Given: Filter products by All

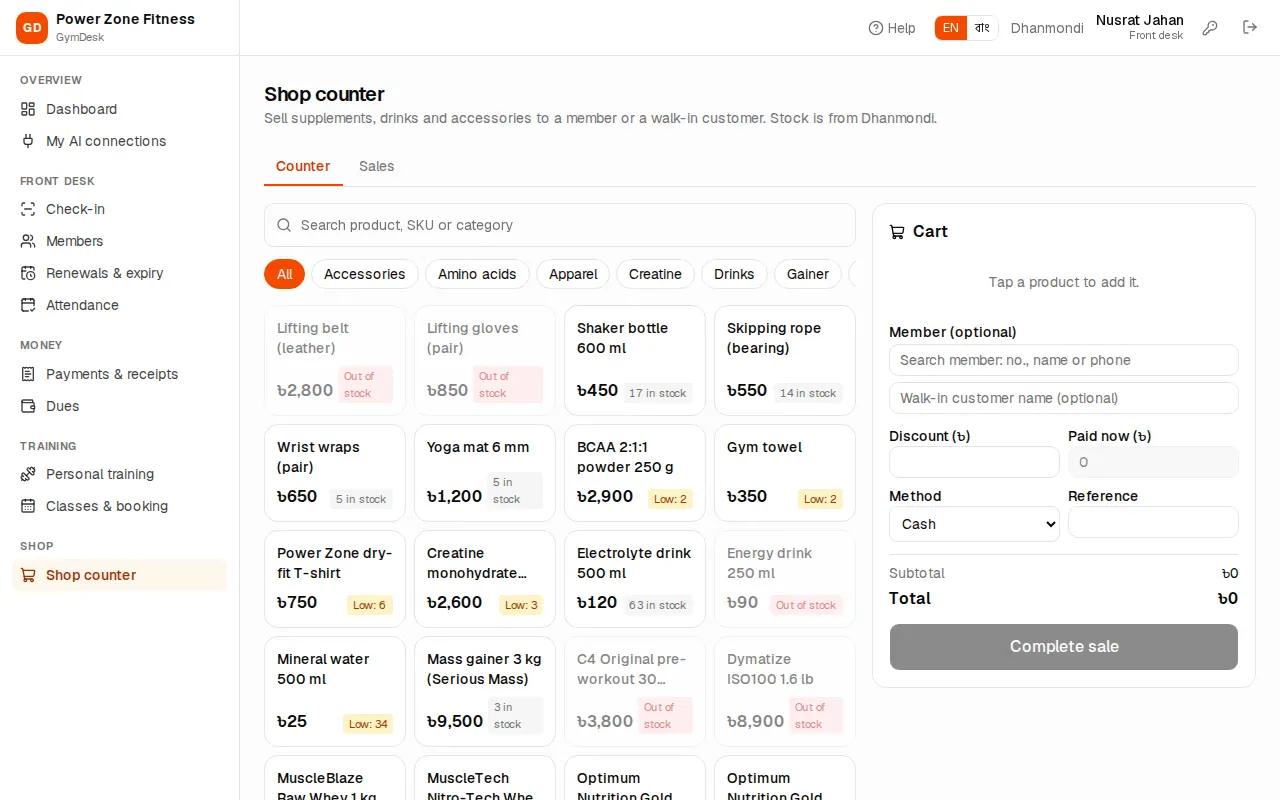Looking at the screenshot, I should point(285,274).
